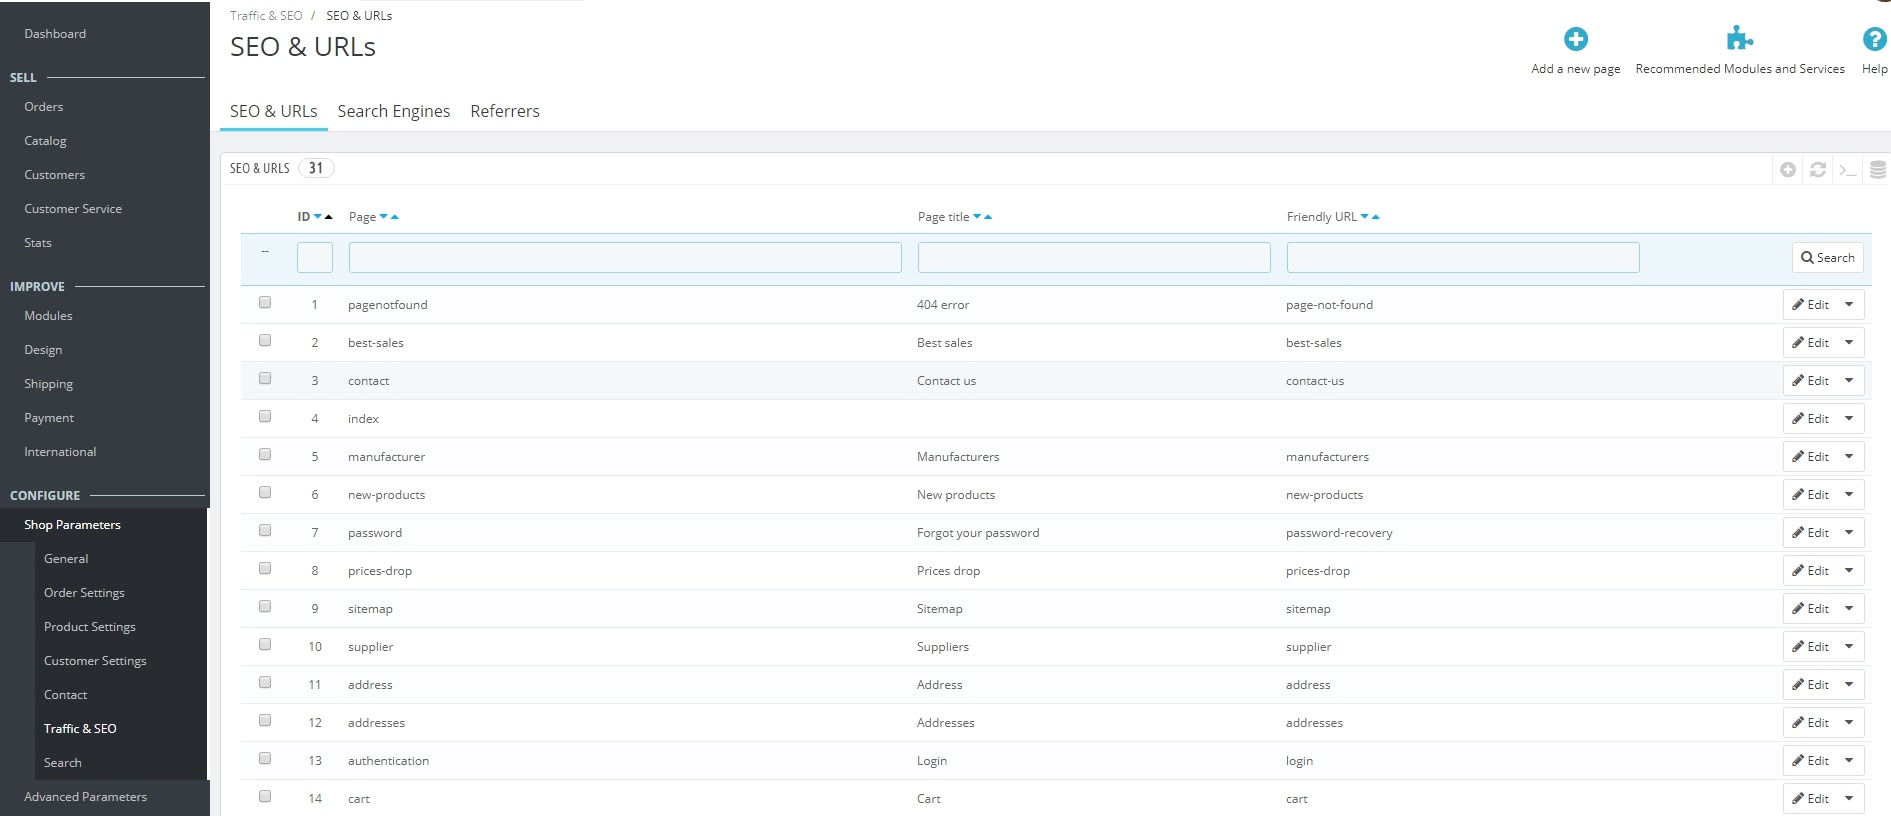Open actions dropdown for contact row
This screenshot has height=816, width=1891.
(1850, 381)
